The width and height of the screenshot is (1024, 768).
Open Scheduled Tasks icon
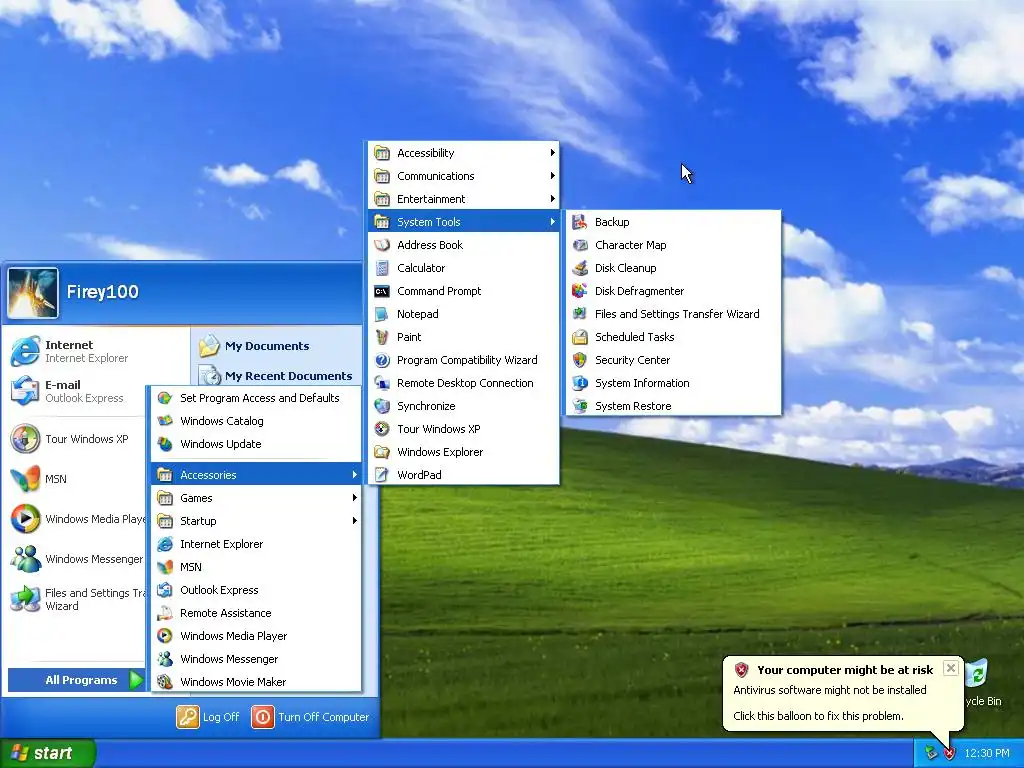pyautogui.click(x=580, y=337)
